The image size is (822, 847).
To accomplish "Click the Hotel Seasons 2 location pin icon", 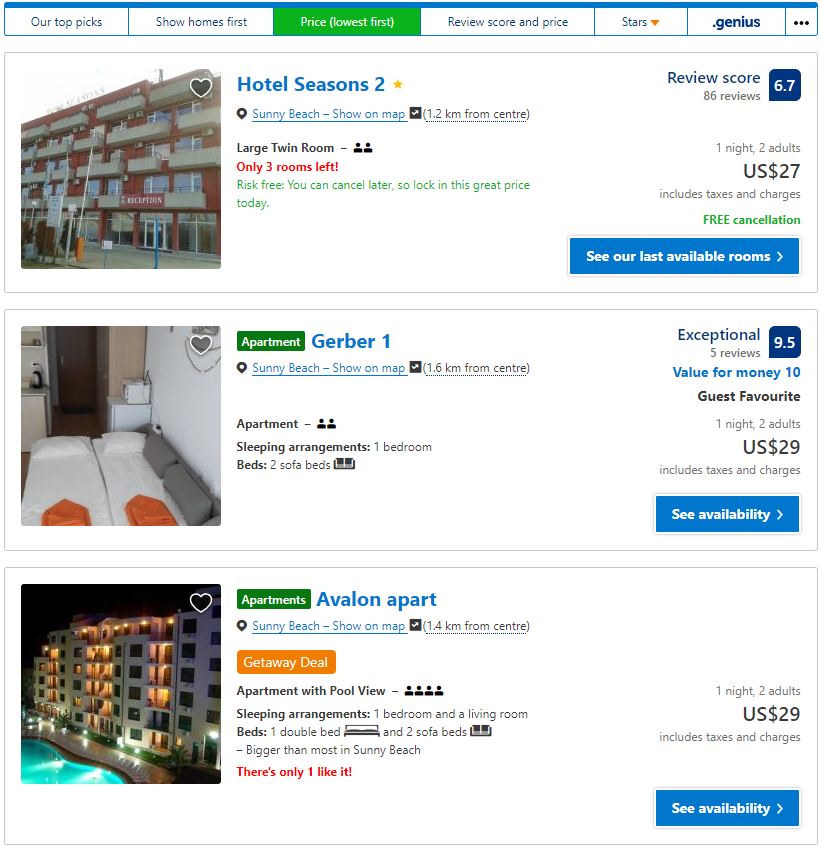I will click(242, 114).
